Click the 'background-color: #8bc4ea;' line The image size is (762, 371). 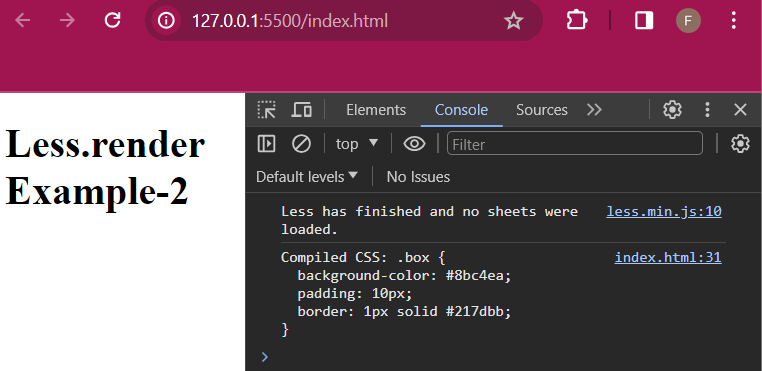(404, 276)
